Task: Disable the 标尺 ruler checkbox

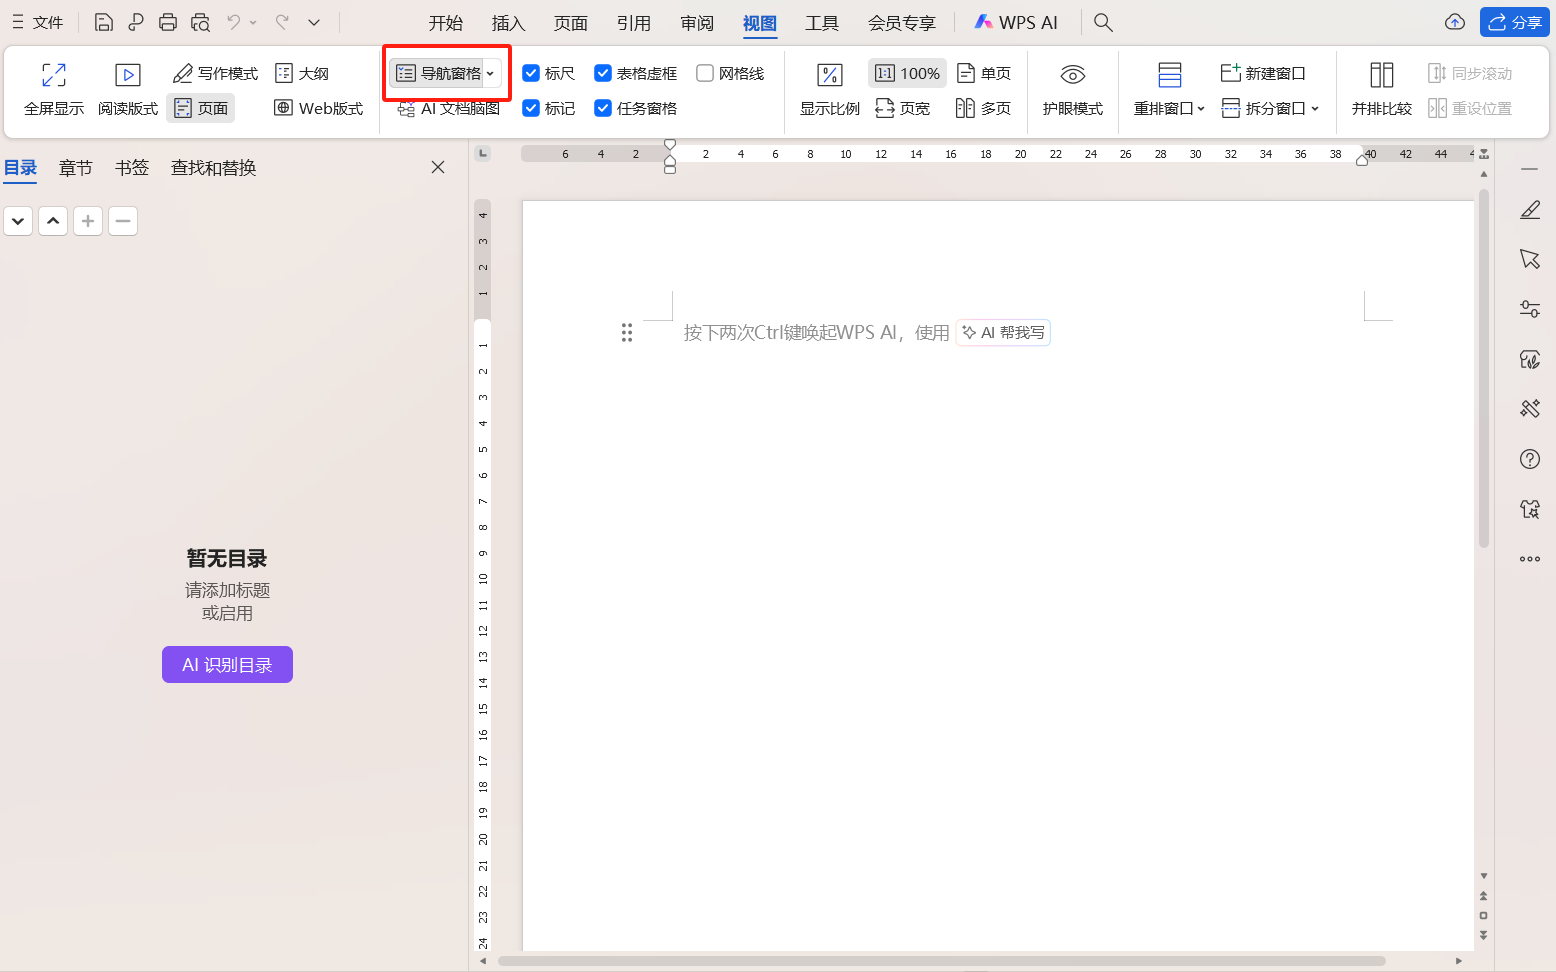Action: [x=531, y=72]
